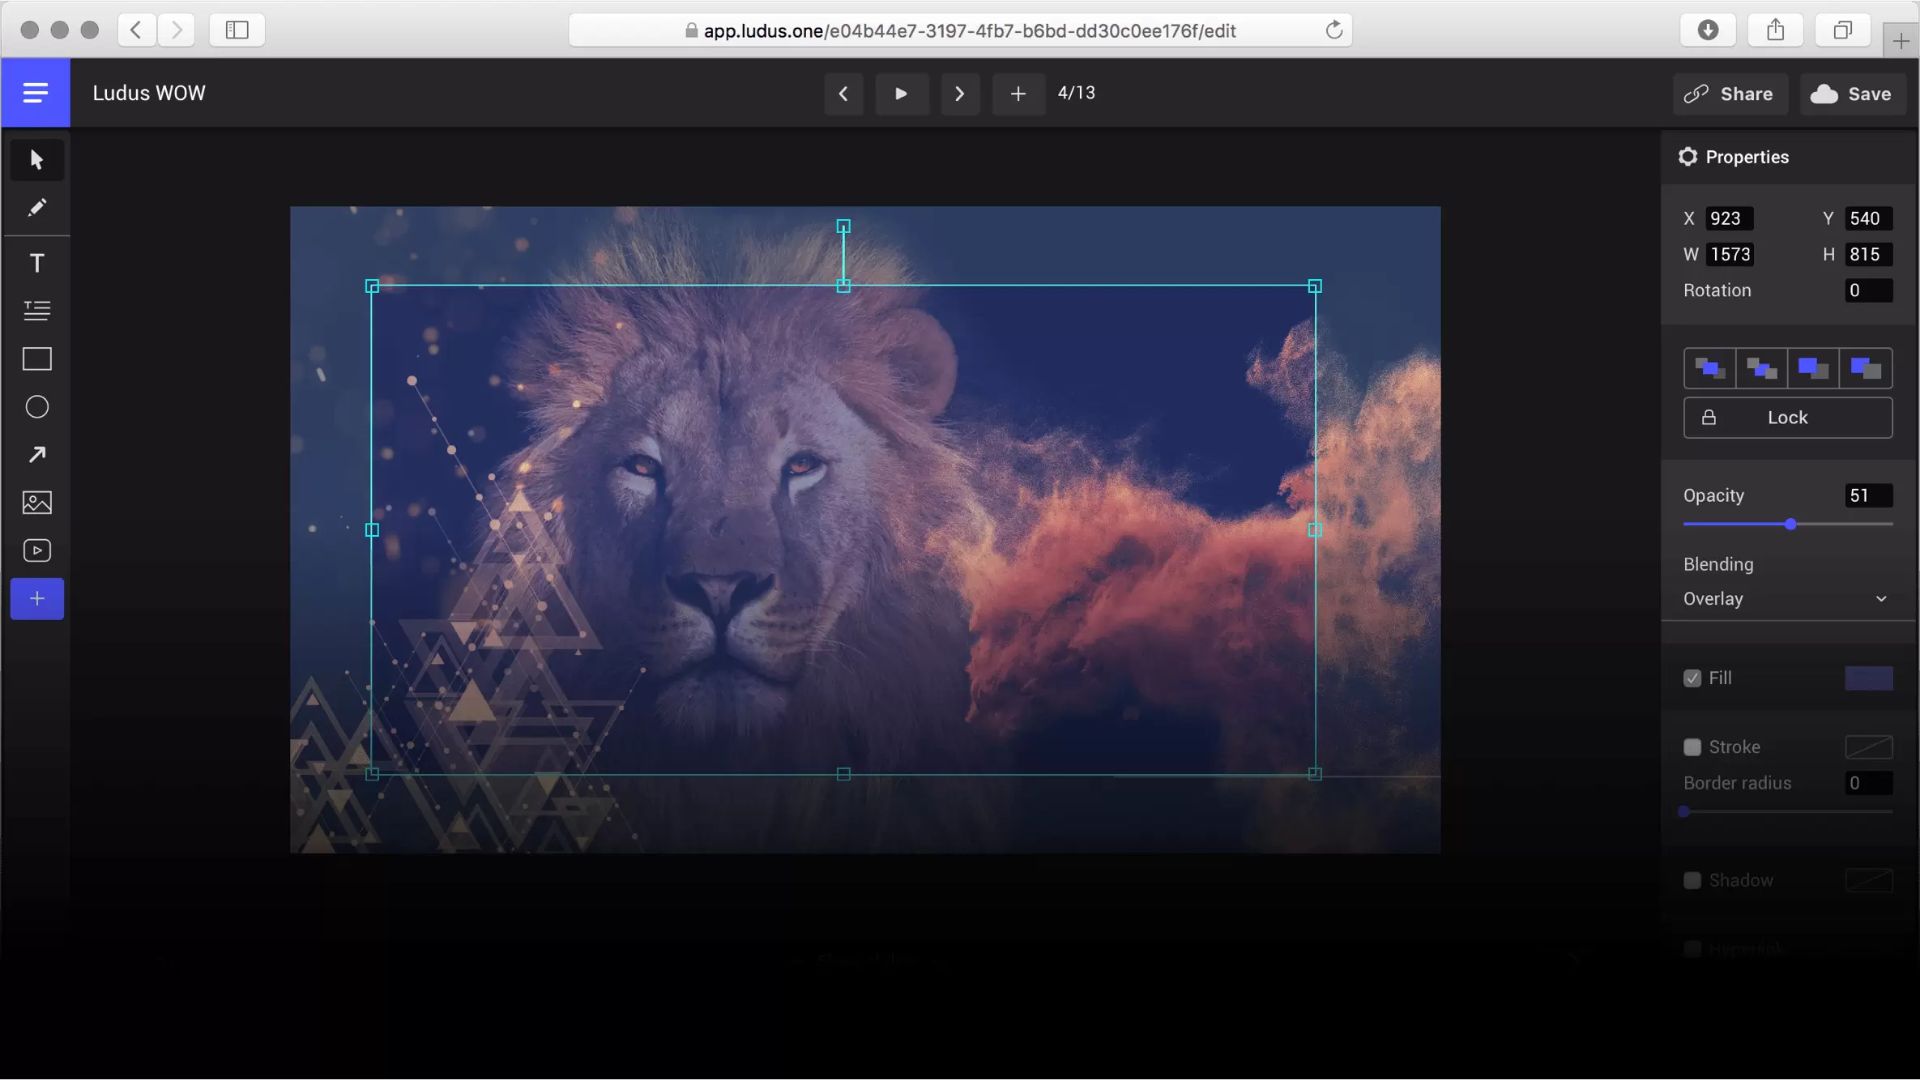Click Safari's forward navigation button
This screenshot has height=1080, width=1920.
(176, 30)
